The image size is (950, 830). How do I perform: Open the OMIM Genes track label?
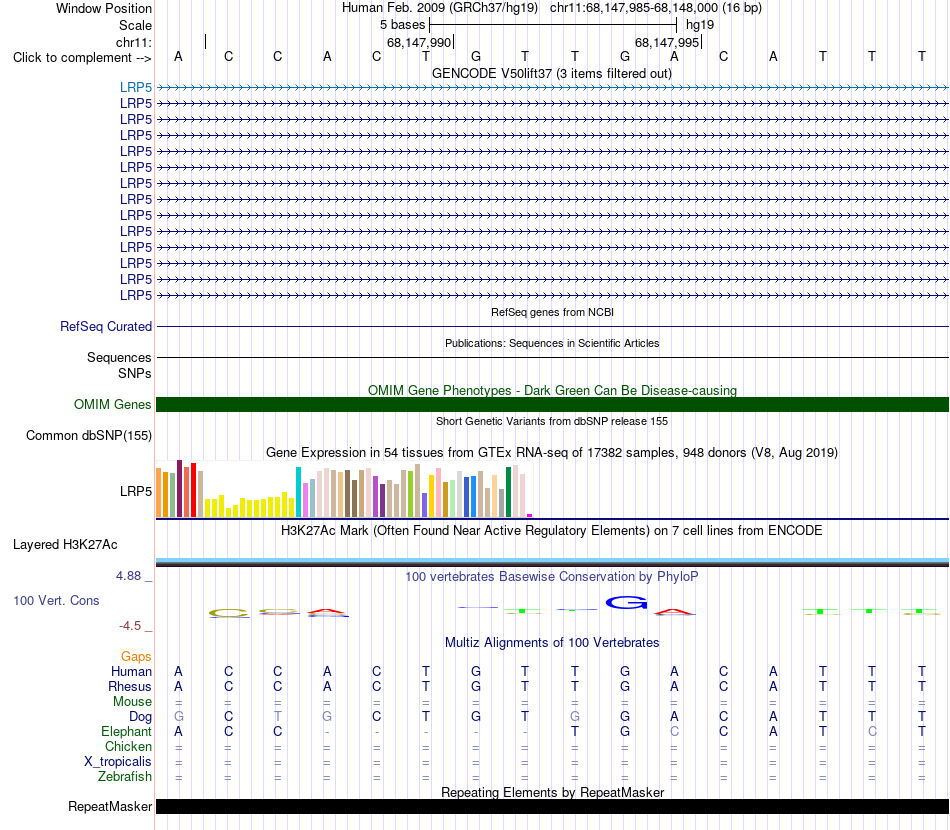coord(113,405)
